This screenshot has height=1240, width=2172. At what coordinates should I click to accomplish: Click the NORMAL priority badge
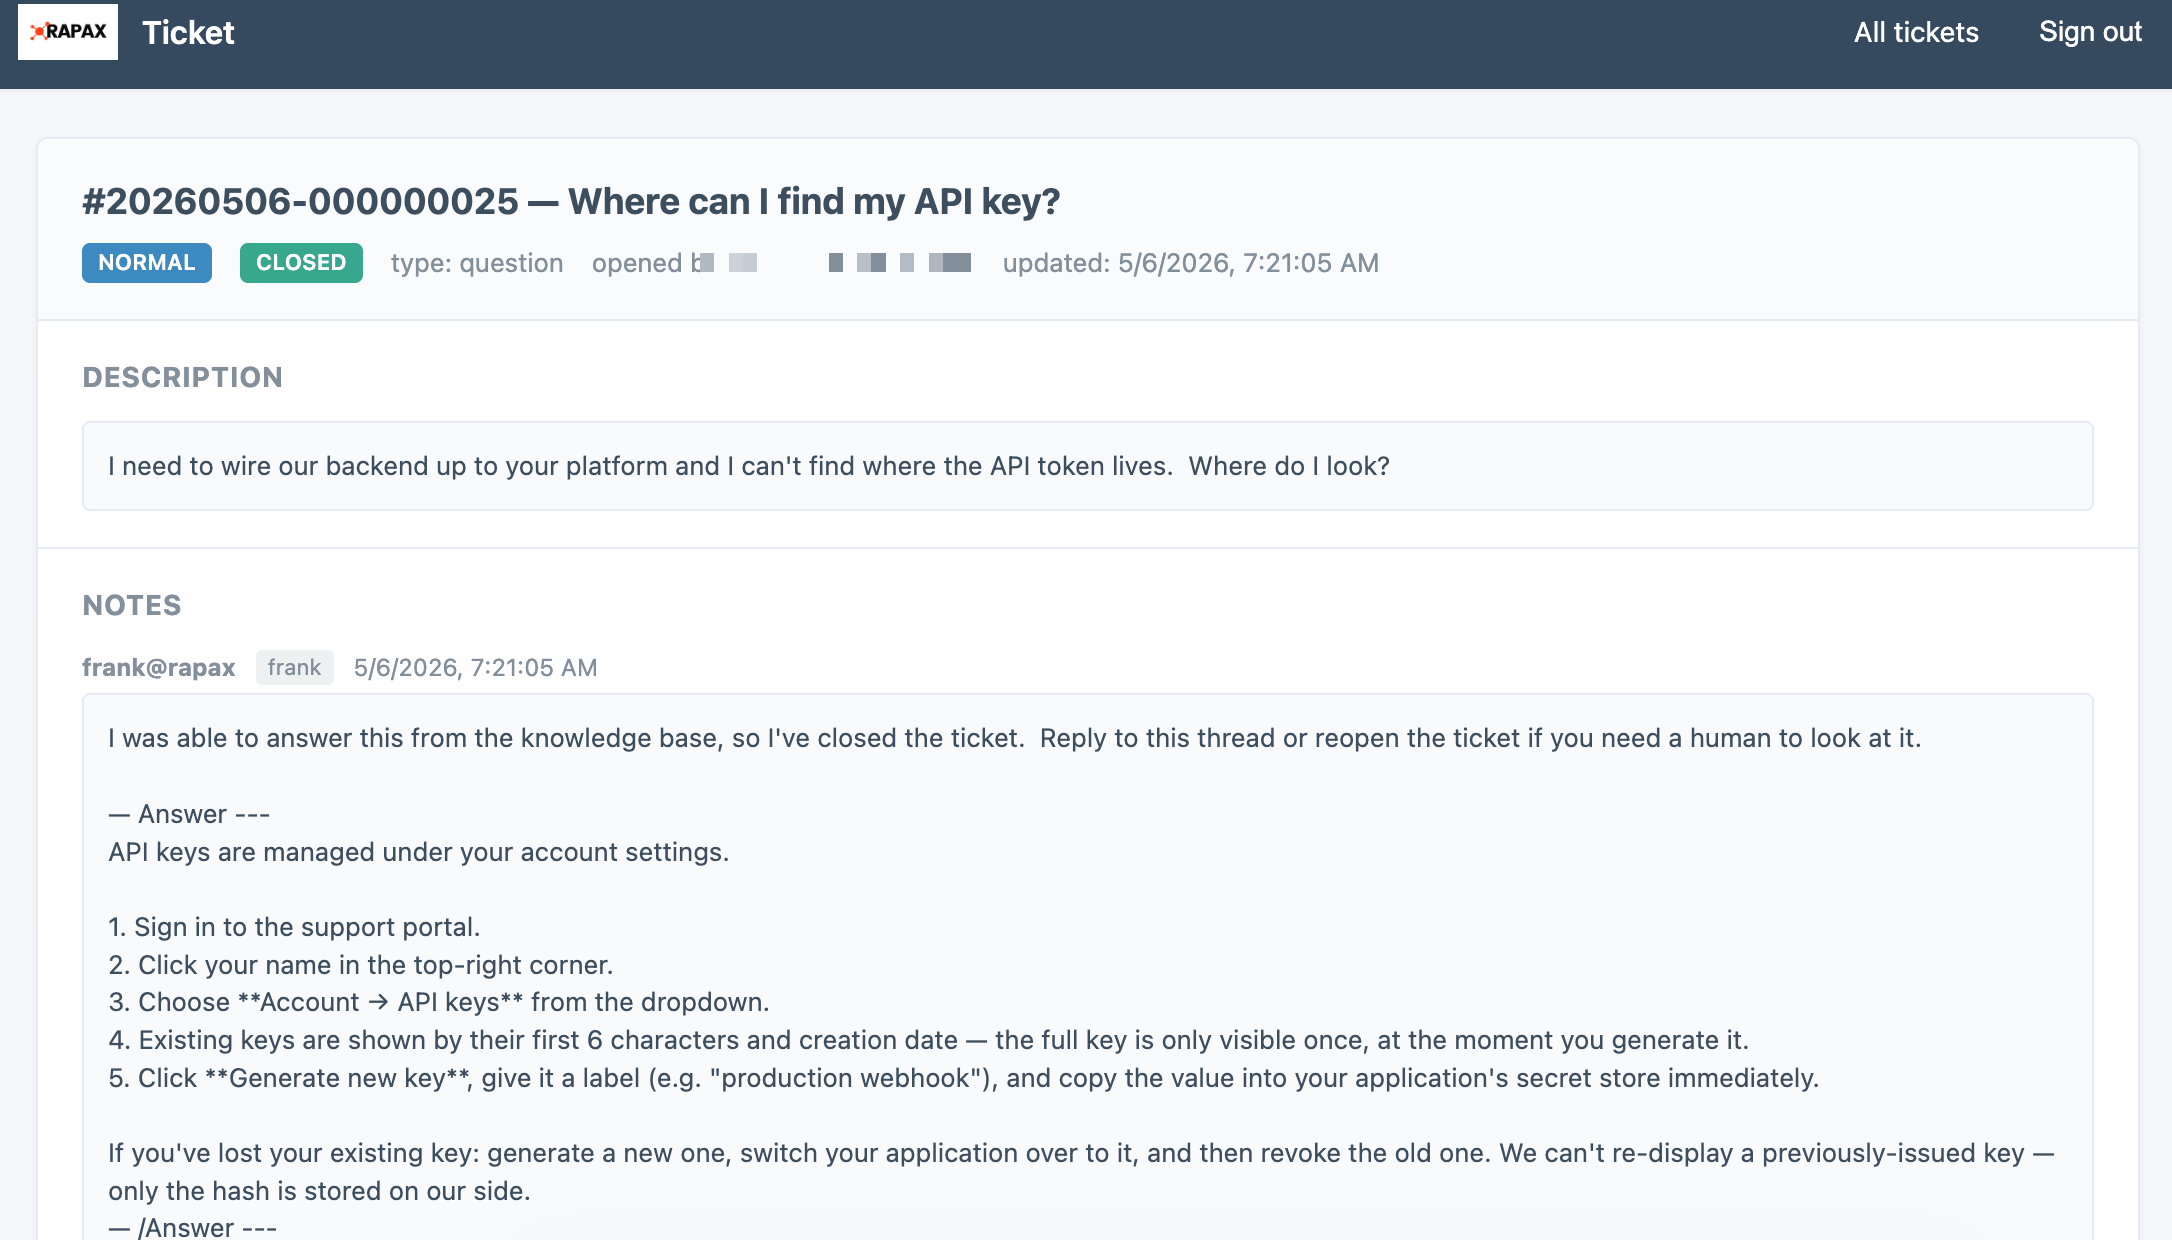(147, 263)
